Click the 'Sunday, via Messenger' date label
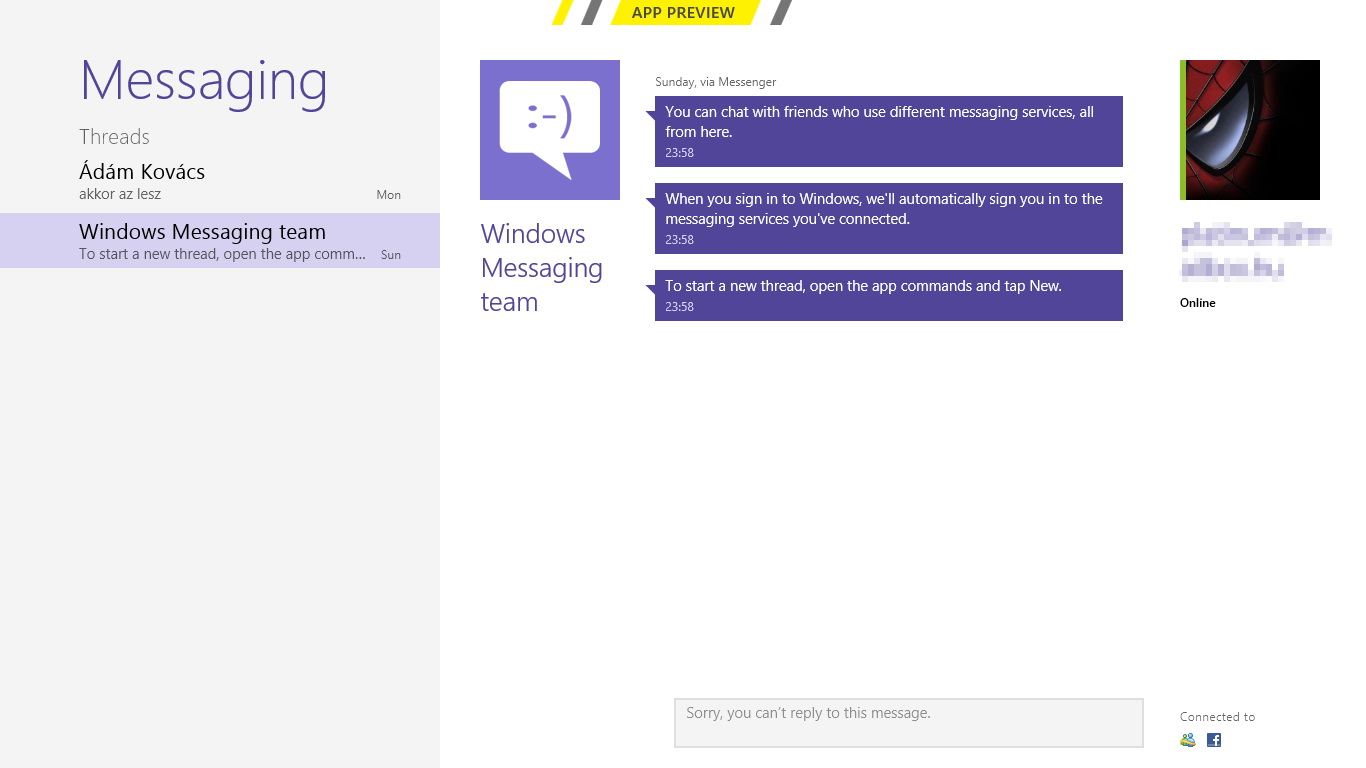Viewport: 1366px width, 768px height. (716, 82)
